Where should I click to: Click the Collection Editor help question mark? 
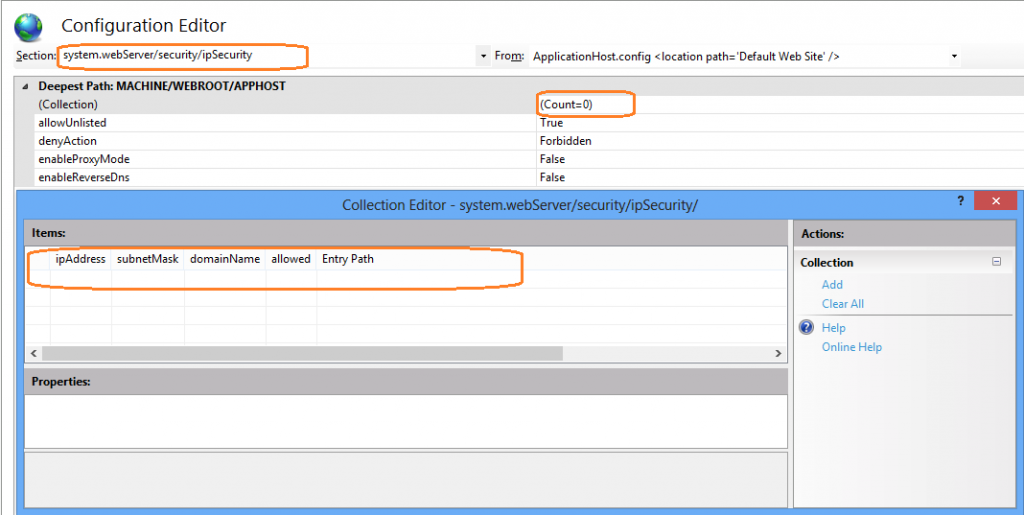point(961,201)
